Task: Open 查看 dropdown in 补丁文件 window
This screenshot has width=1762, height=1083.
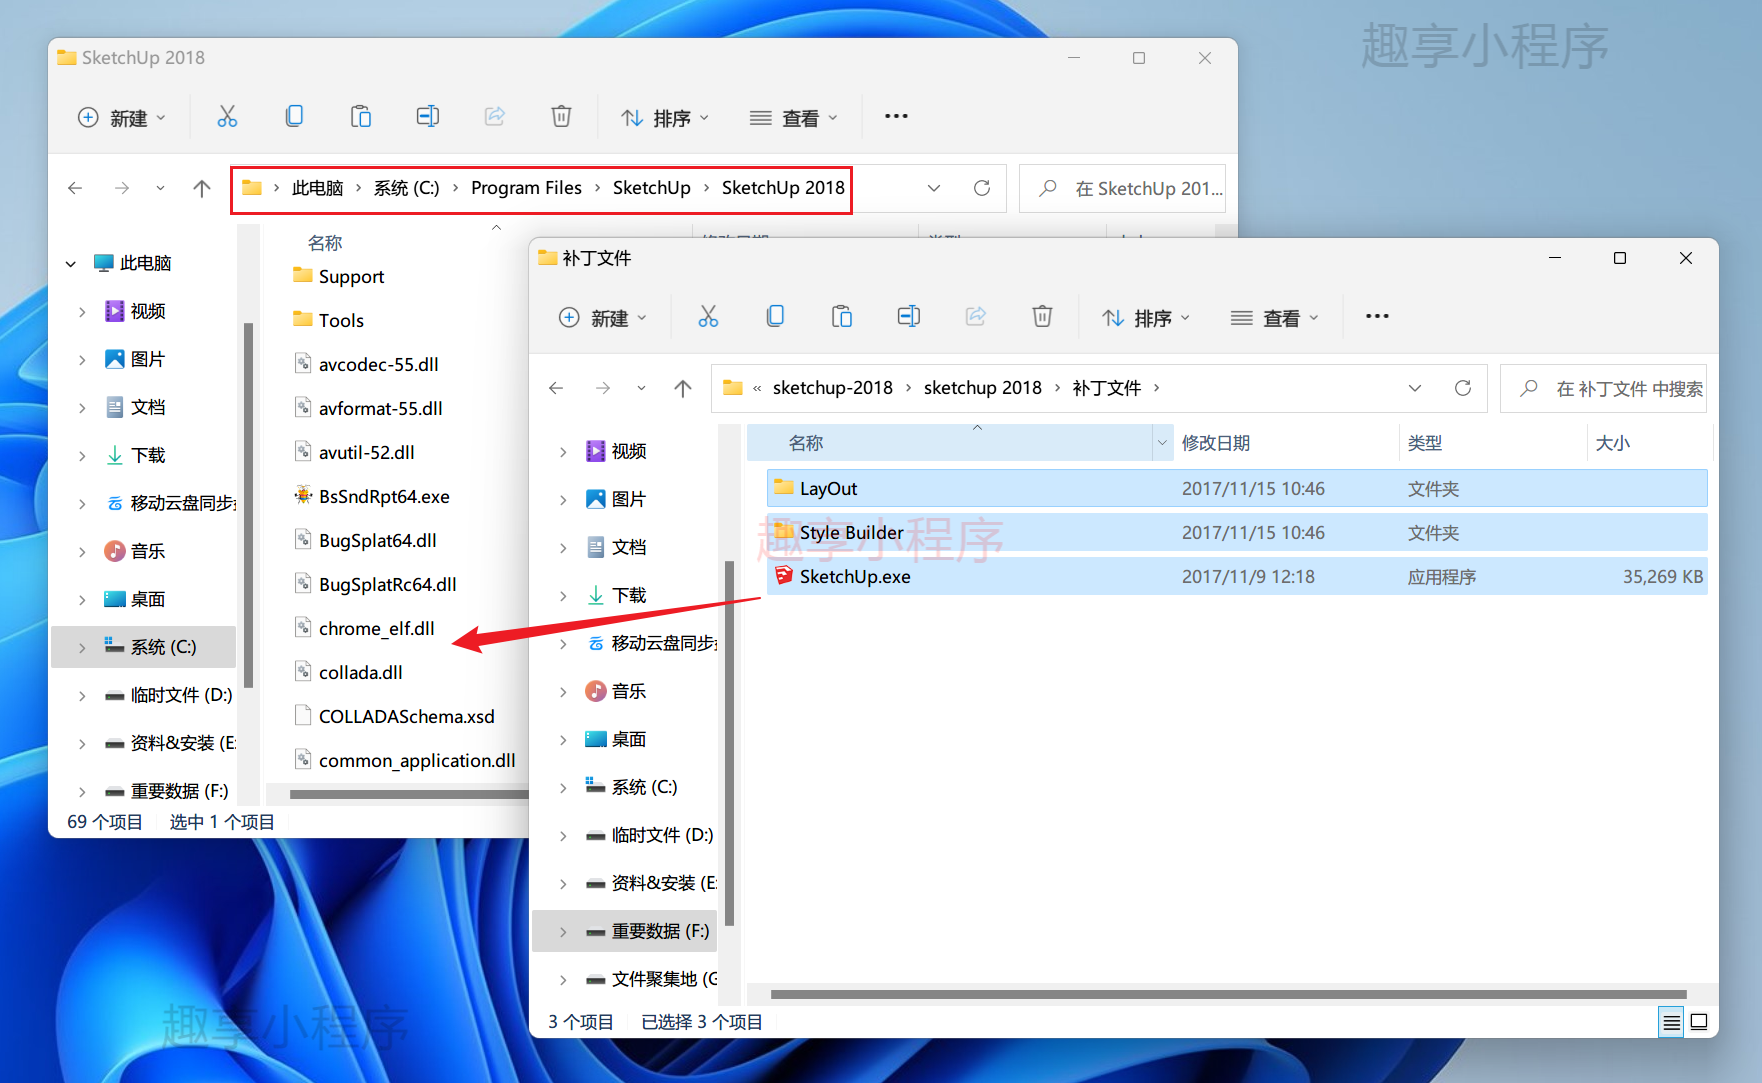Action: click(1275, 318)
